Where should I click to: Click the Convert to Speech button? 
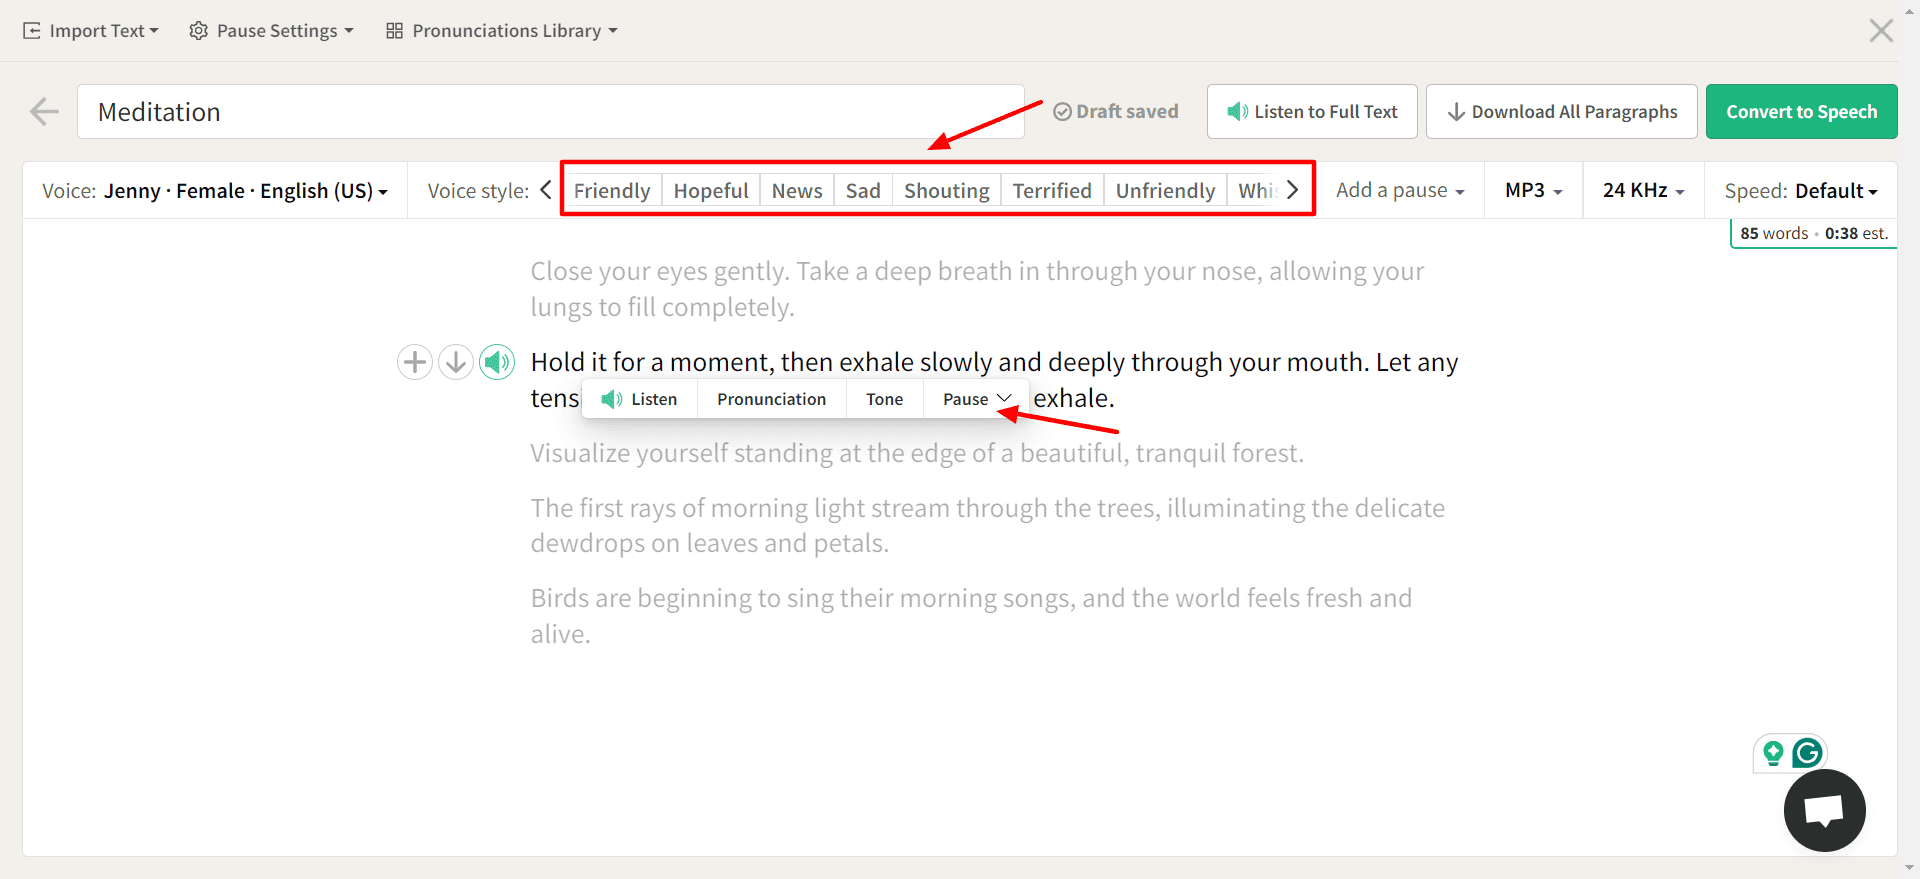[x=1801, y=112]
